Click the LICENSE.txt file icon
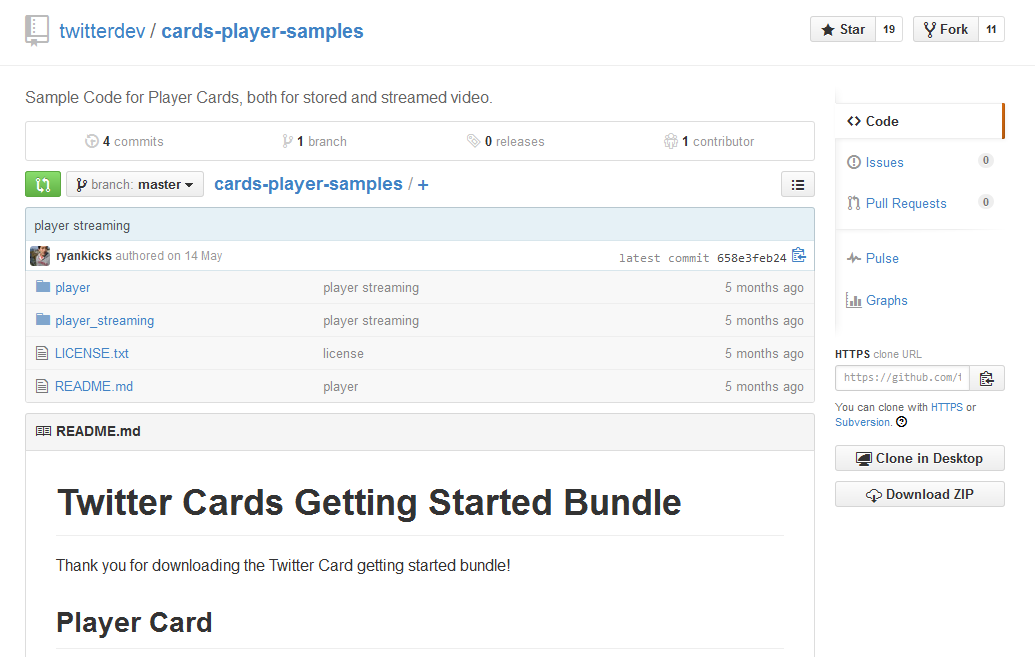This screenshot has width=1035, height=657. tap(42, 353)
